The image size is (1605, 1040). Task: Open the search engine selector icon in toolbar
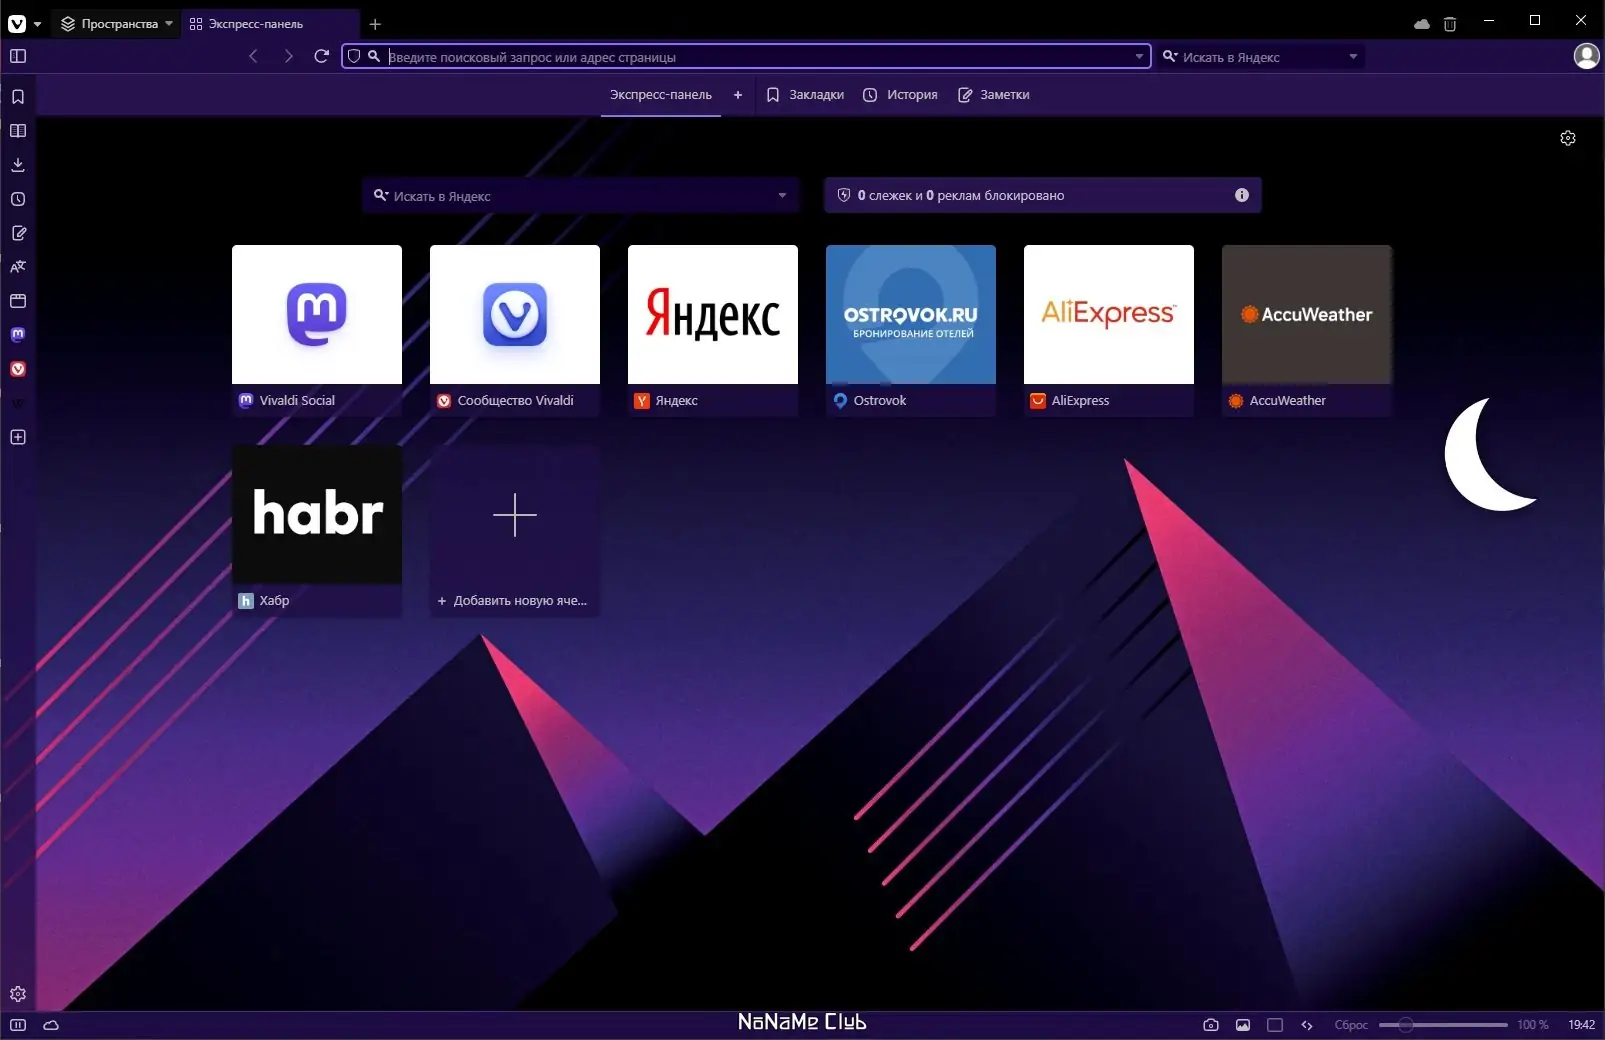pos(1169,57)
